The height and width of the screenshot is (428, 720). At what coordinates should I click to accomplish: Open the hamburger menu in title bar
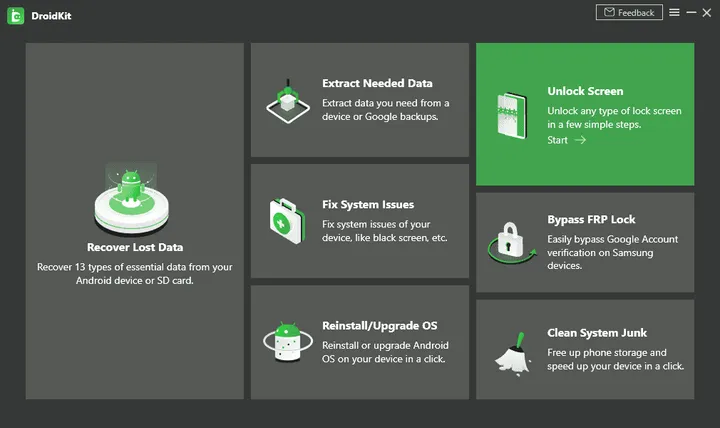[675, 12]
